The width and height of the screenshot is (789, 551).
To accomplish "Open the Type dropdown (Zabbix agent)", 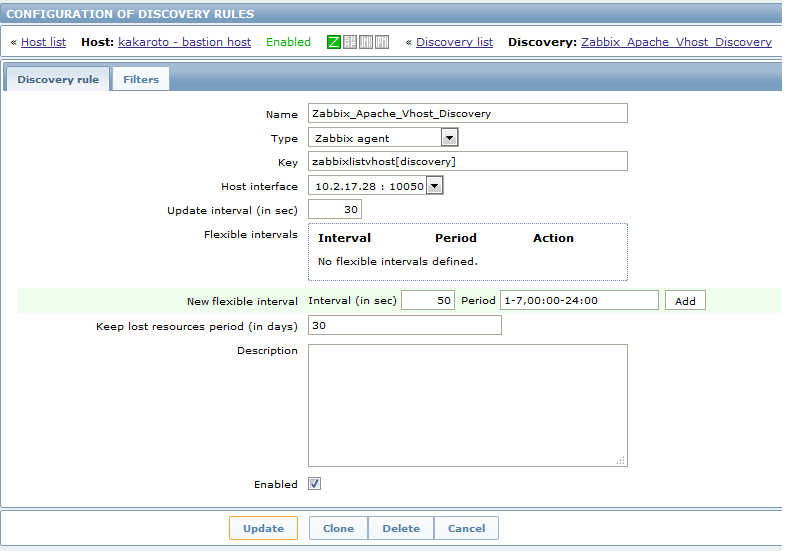I will coord(383,137).
